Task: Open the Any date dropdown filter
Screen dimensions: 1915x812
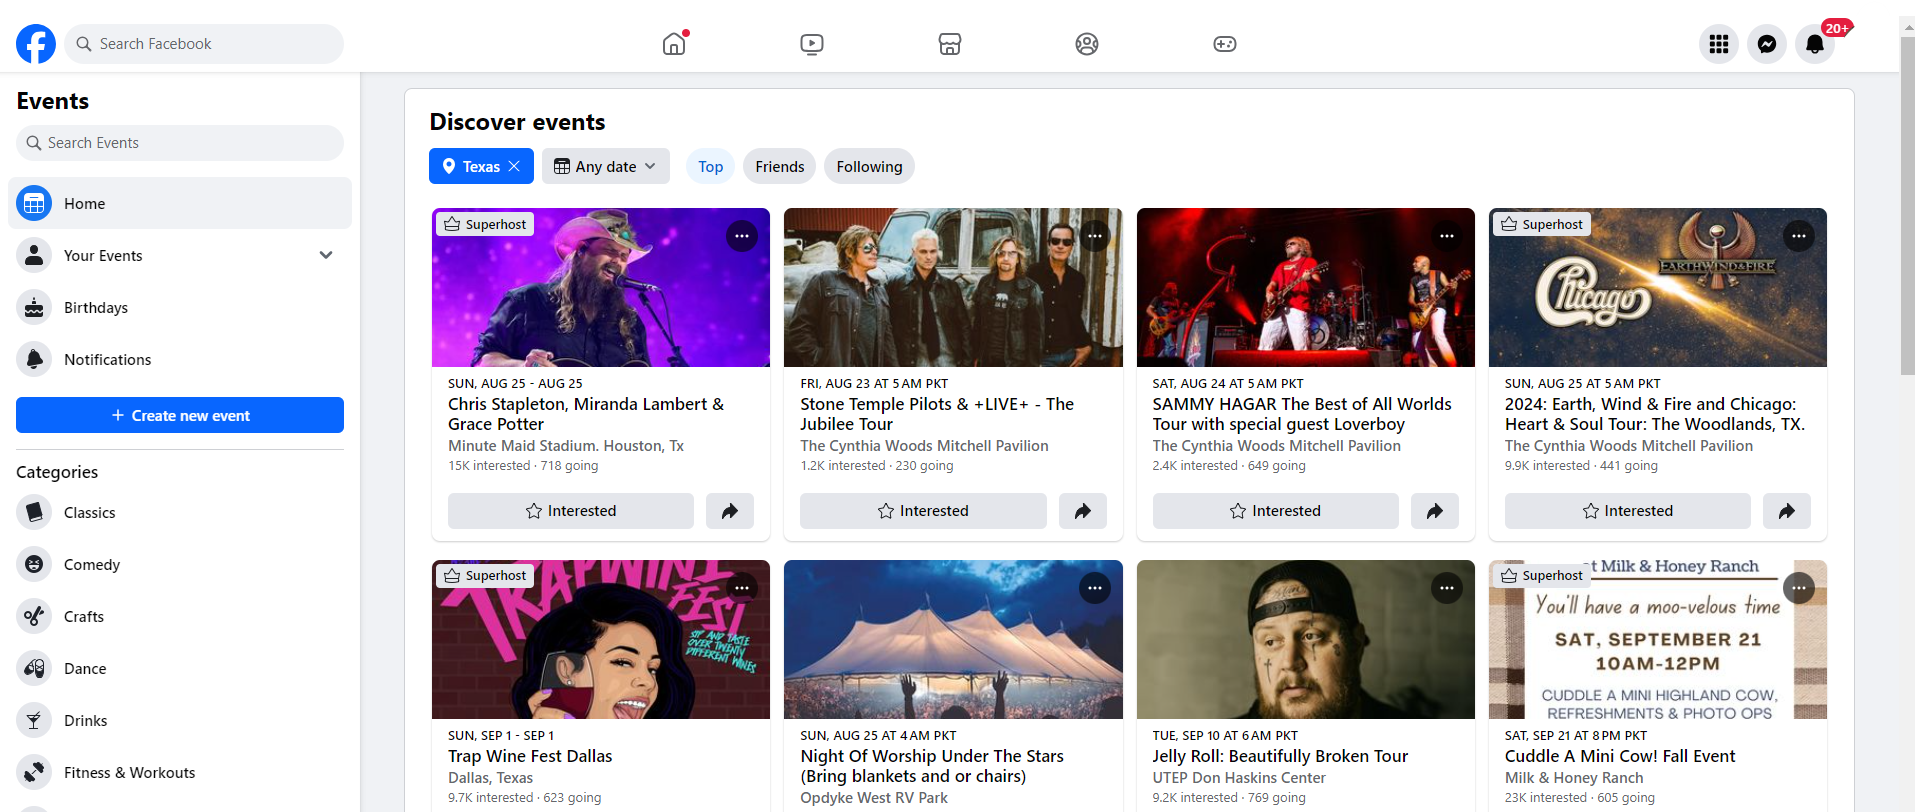Action: pyautogui.click(x=606, y=166)
